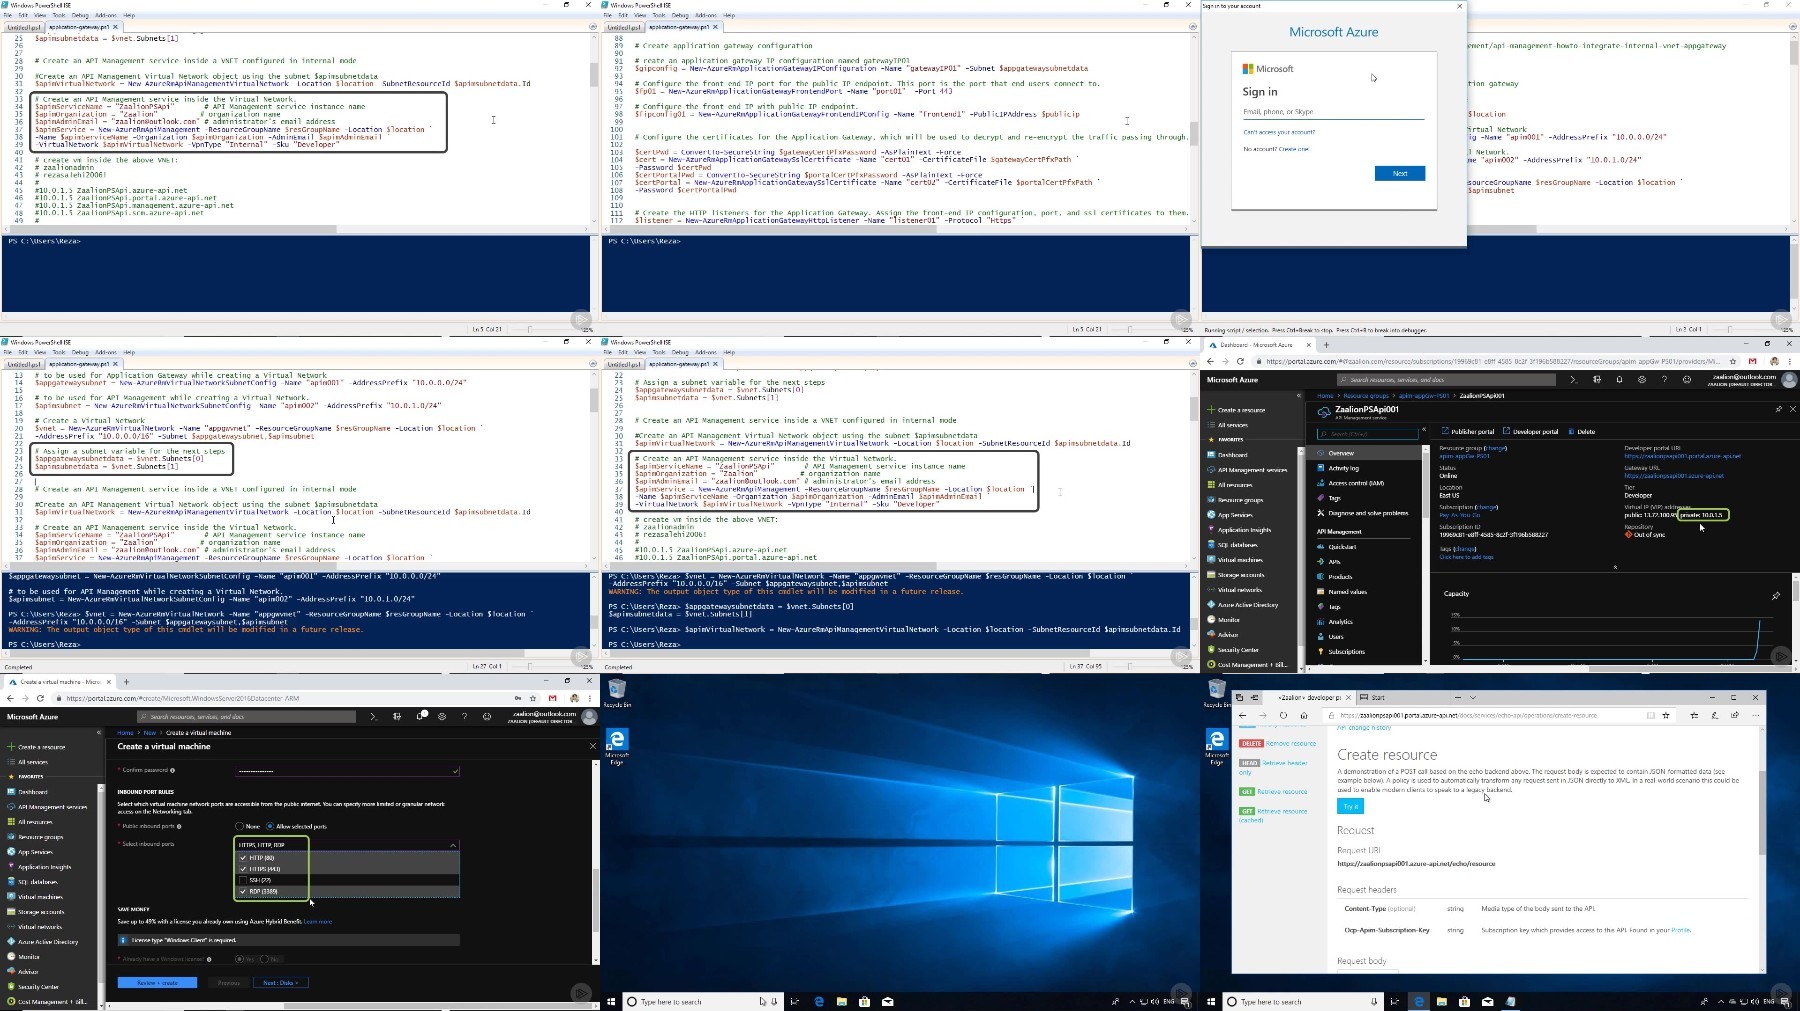Uncheck RDP (3389) inbound port checkbox
1800x1011 pixels.
click(243, 891)
